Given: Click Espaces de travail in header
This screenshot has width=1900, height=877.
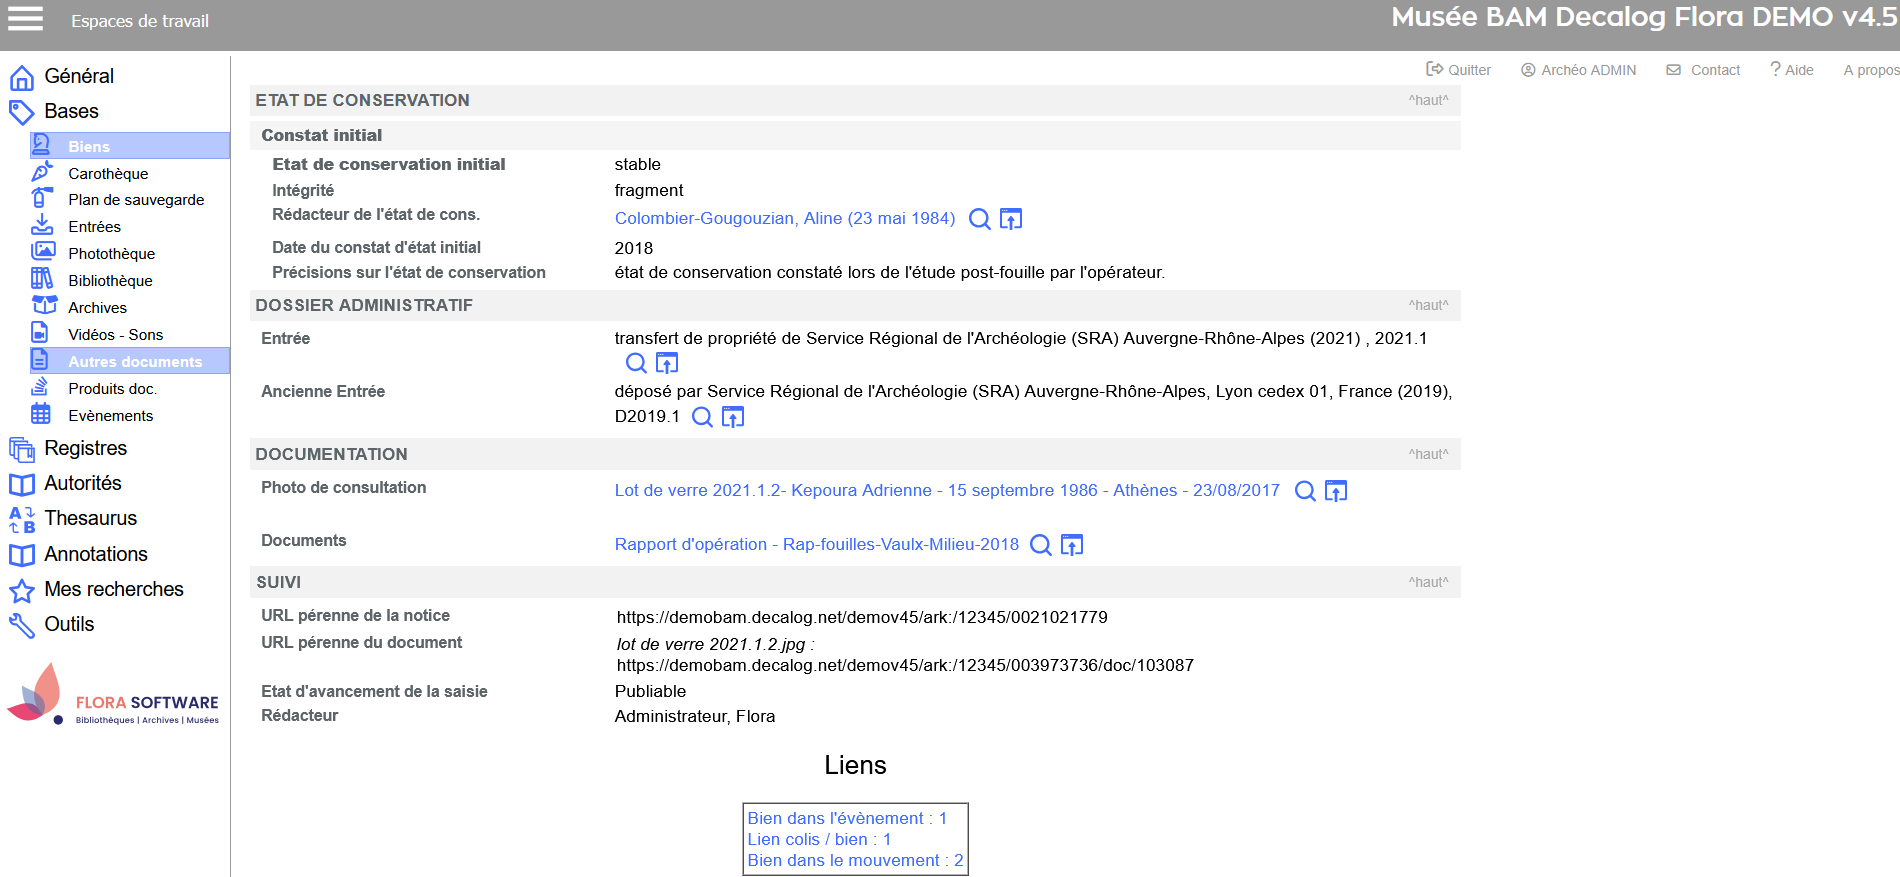Looking at the screenshot, I should [140, 21].
